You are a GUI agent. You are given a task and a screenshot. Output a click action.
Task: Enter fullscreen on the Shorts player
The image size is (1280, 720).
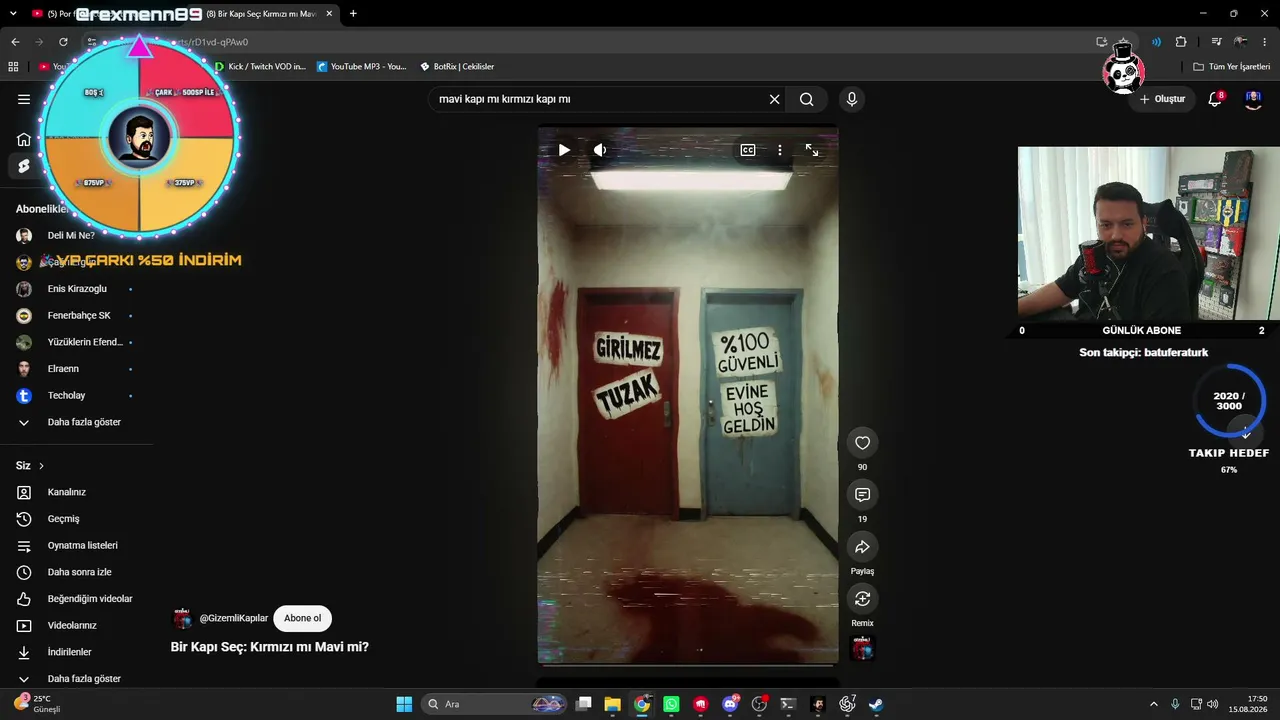(x=812, y=150)
